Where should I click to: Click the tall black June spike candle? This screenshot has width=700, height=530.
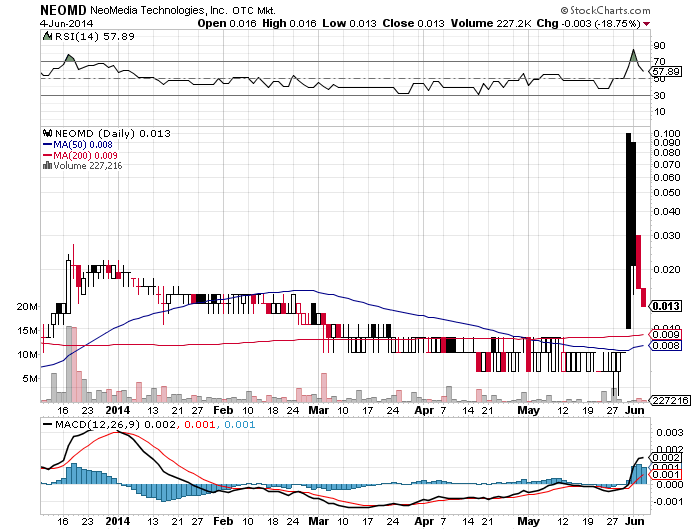pyautogui.click(x=629, y=230)
